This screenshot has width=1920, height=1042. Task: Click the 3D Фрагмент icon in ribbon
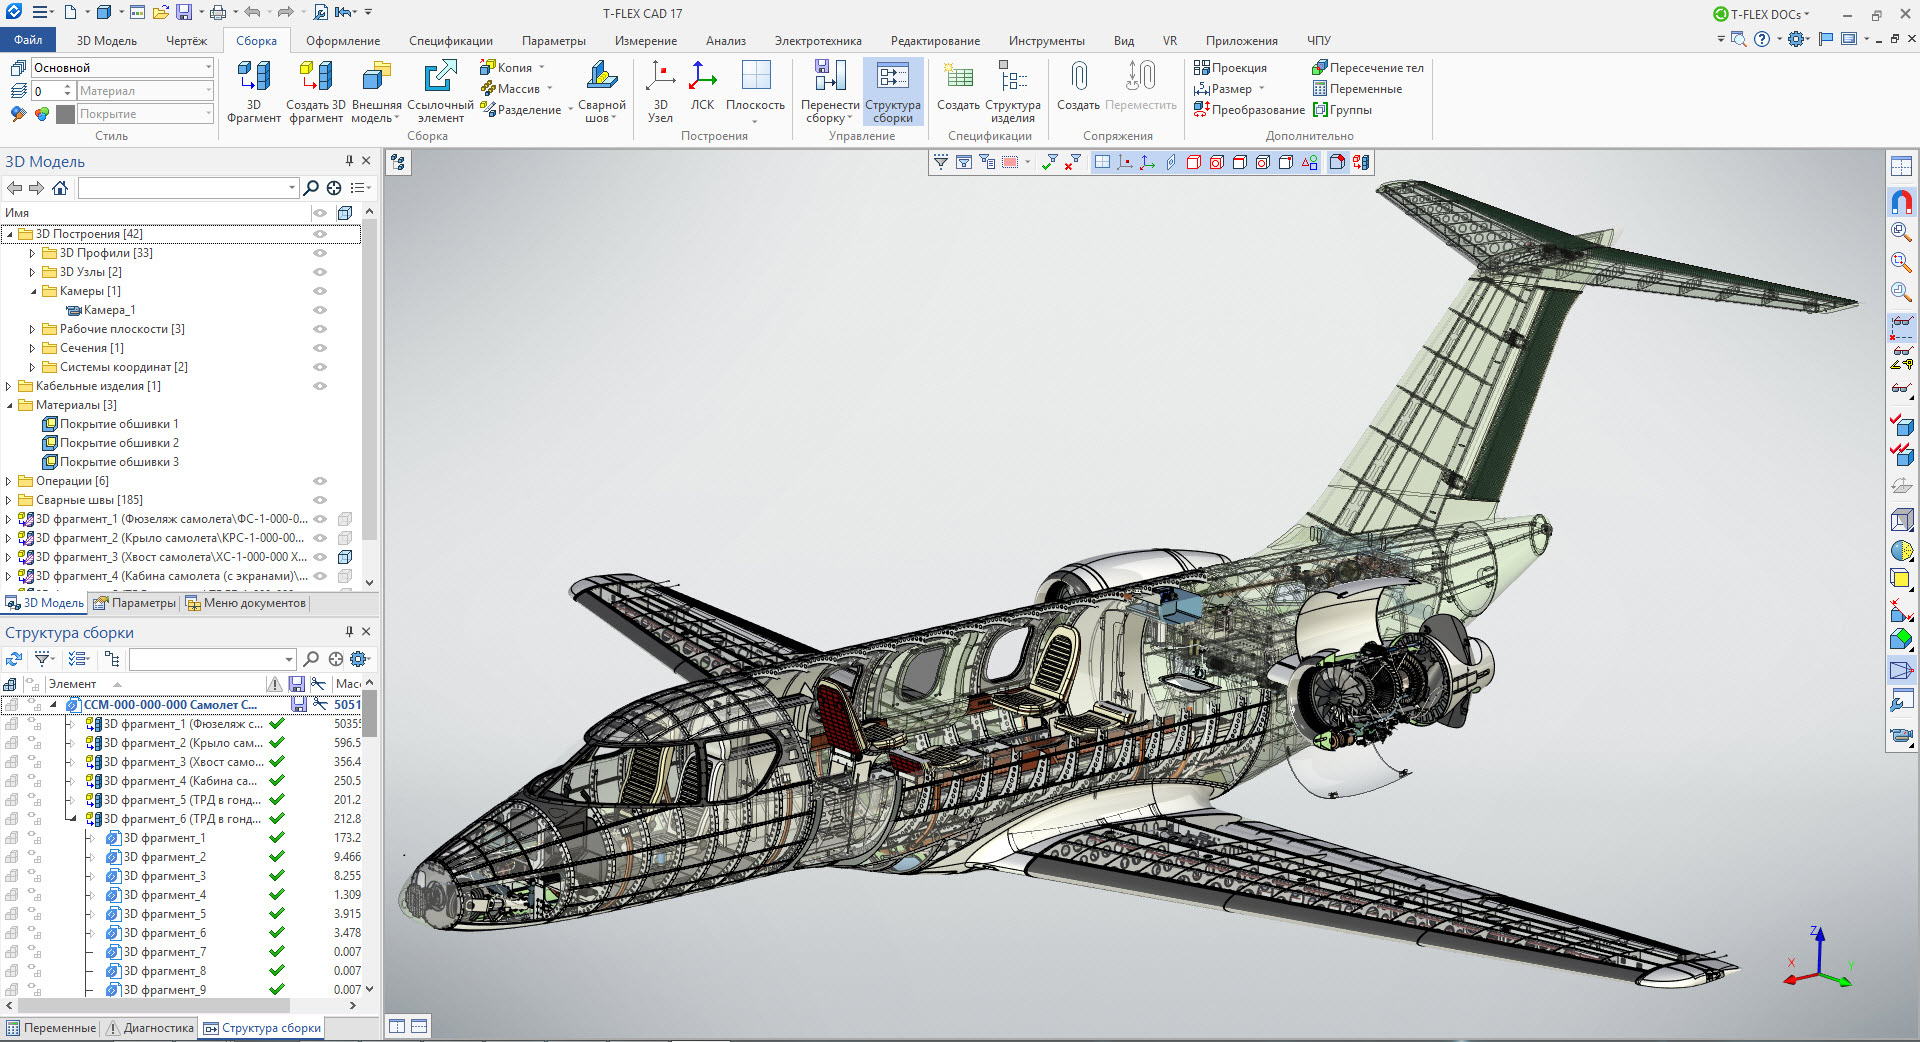253,78
